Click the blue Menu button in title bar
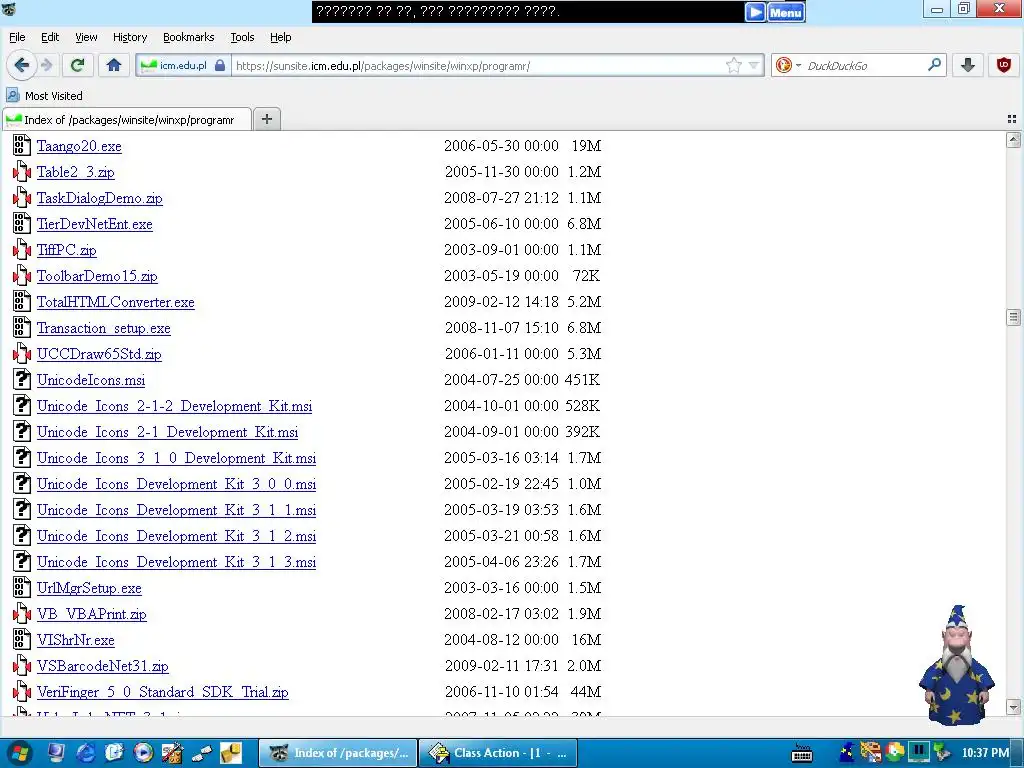This screenshot has height=768, width=1024. coord(786,12)
